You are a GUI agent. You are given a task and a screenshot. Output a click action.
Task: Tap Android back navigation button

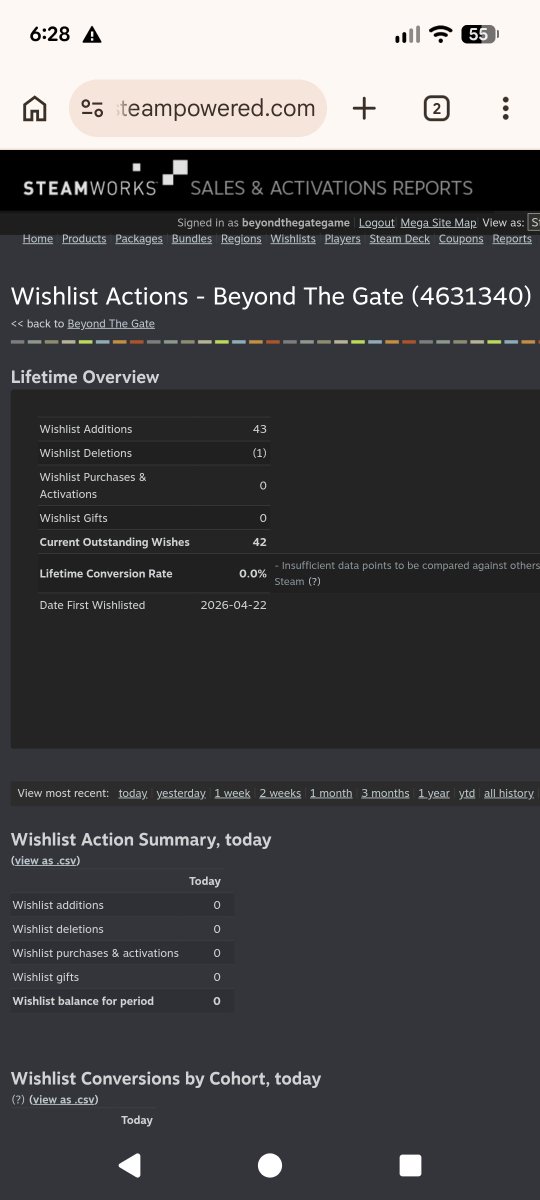click(130, 1164)
